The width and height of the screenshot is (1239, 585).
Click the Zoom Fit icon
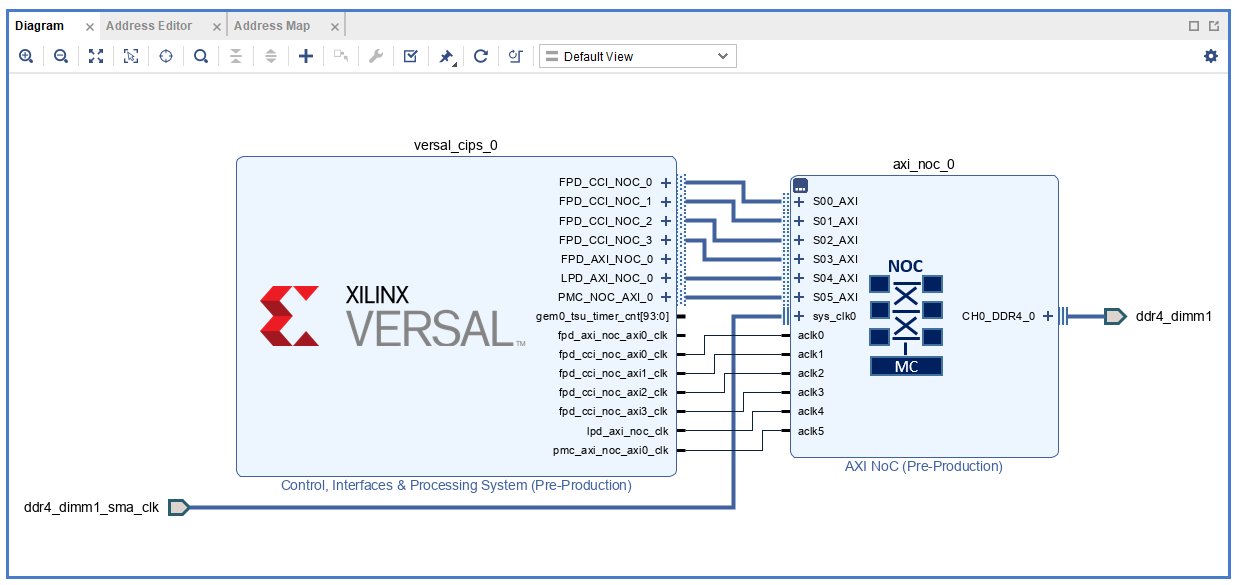tap(96, 56)
